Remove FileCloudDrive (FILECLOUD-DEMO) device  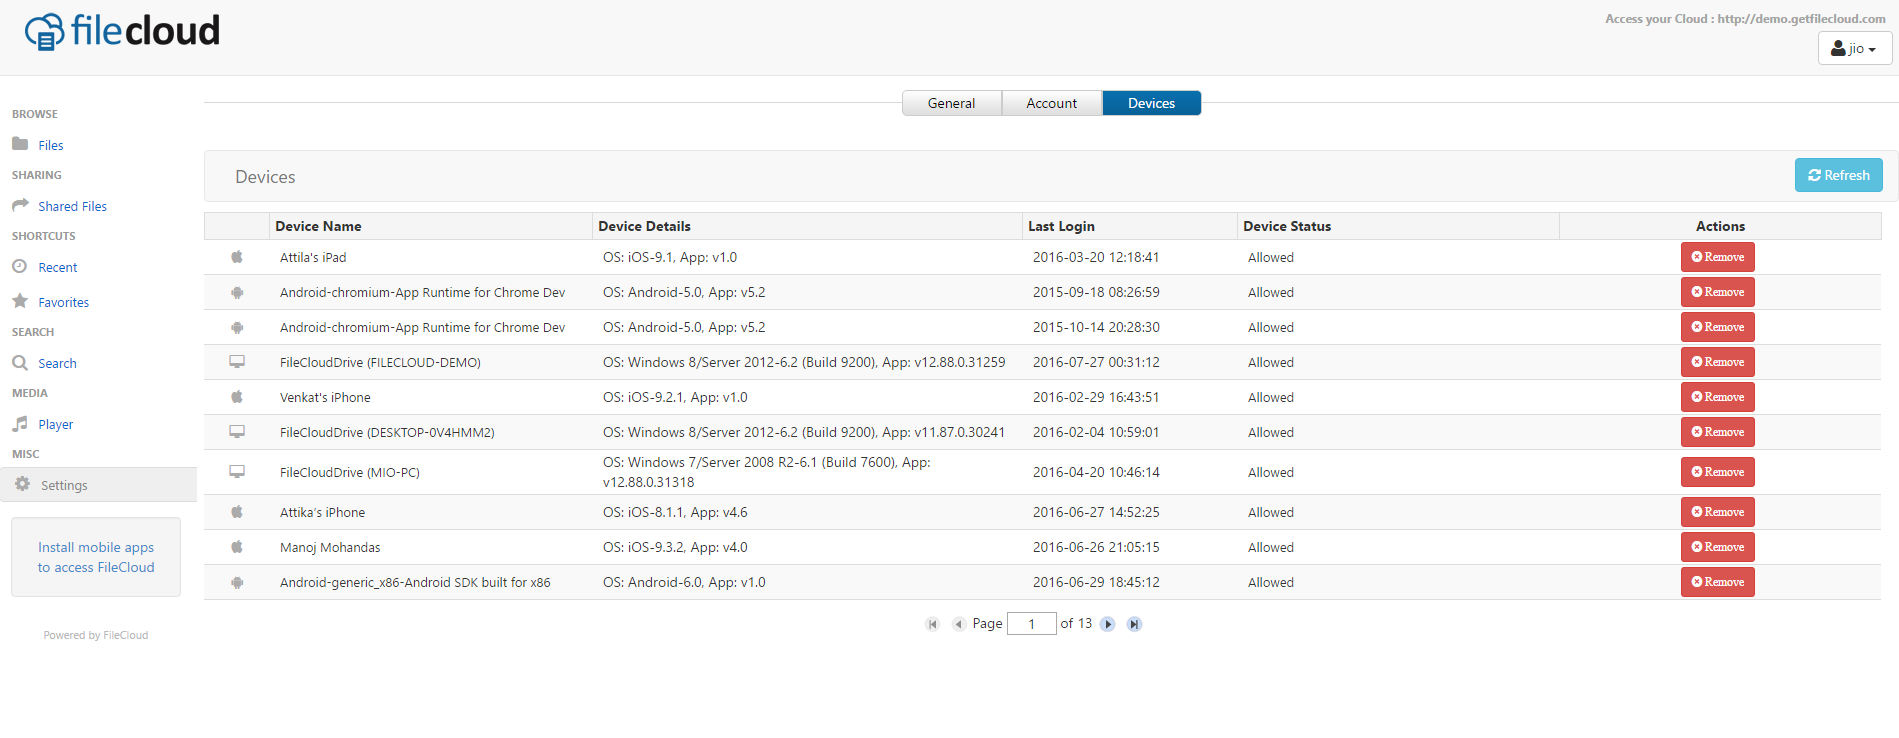pos(1718,362)
